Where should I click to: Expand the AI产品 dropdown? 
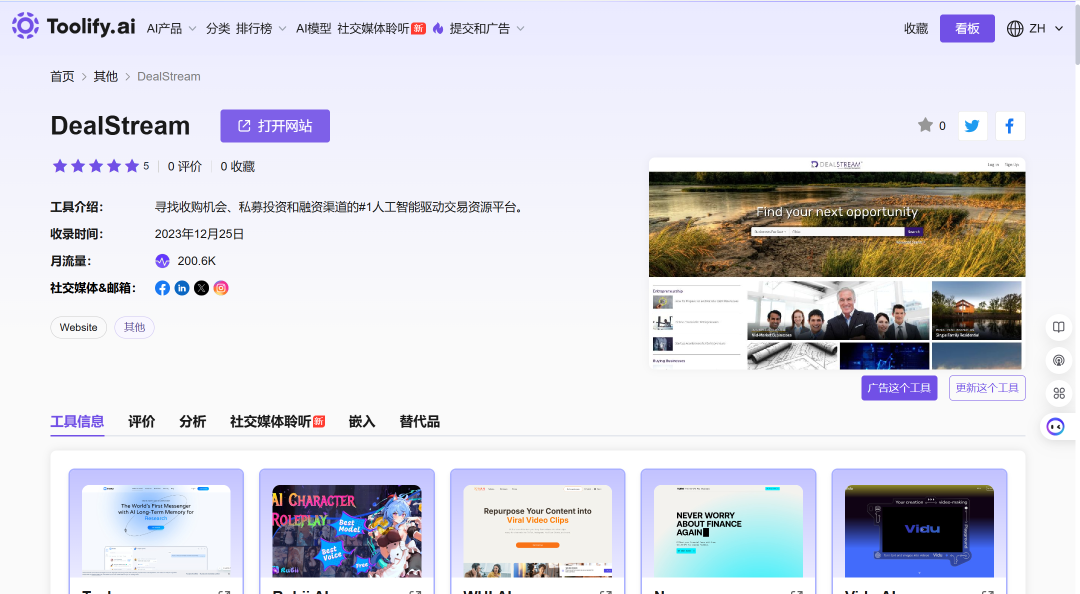coord(172,28)
